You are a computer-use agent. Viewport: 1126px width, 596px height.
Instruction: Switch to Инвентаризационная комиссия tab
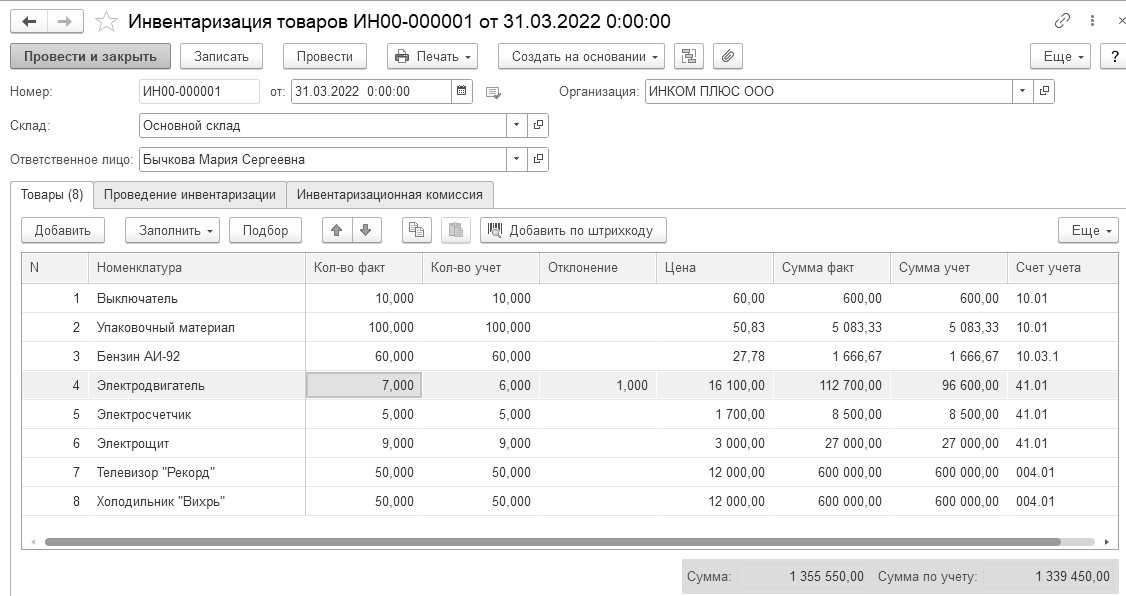pyautogui.click(x=390, y=195)
